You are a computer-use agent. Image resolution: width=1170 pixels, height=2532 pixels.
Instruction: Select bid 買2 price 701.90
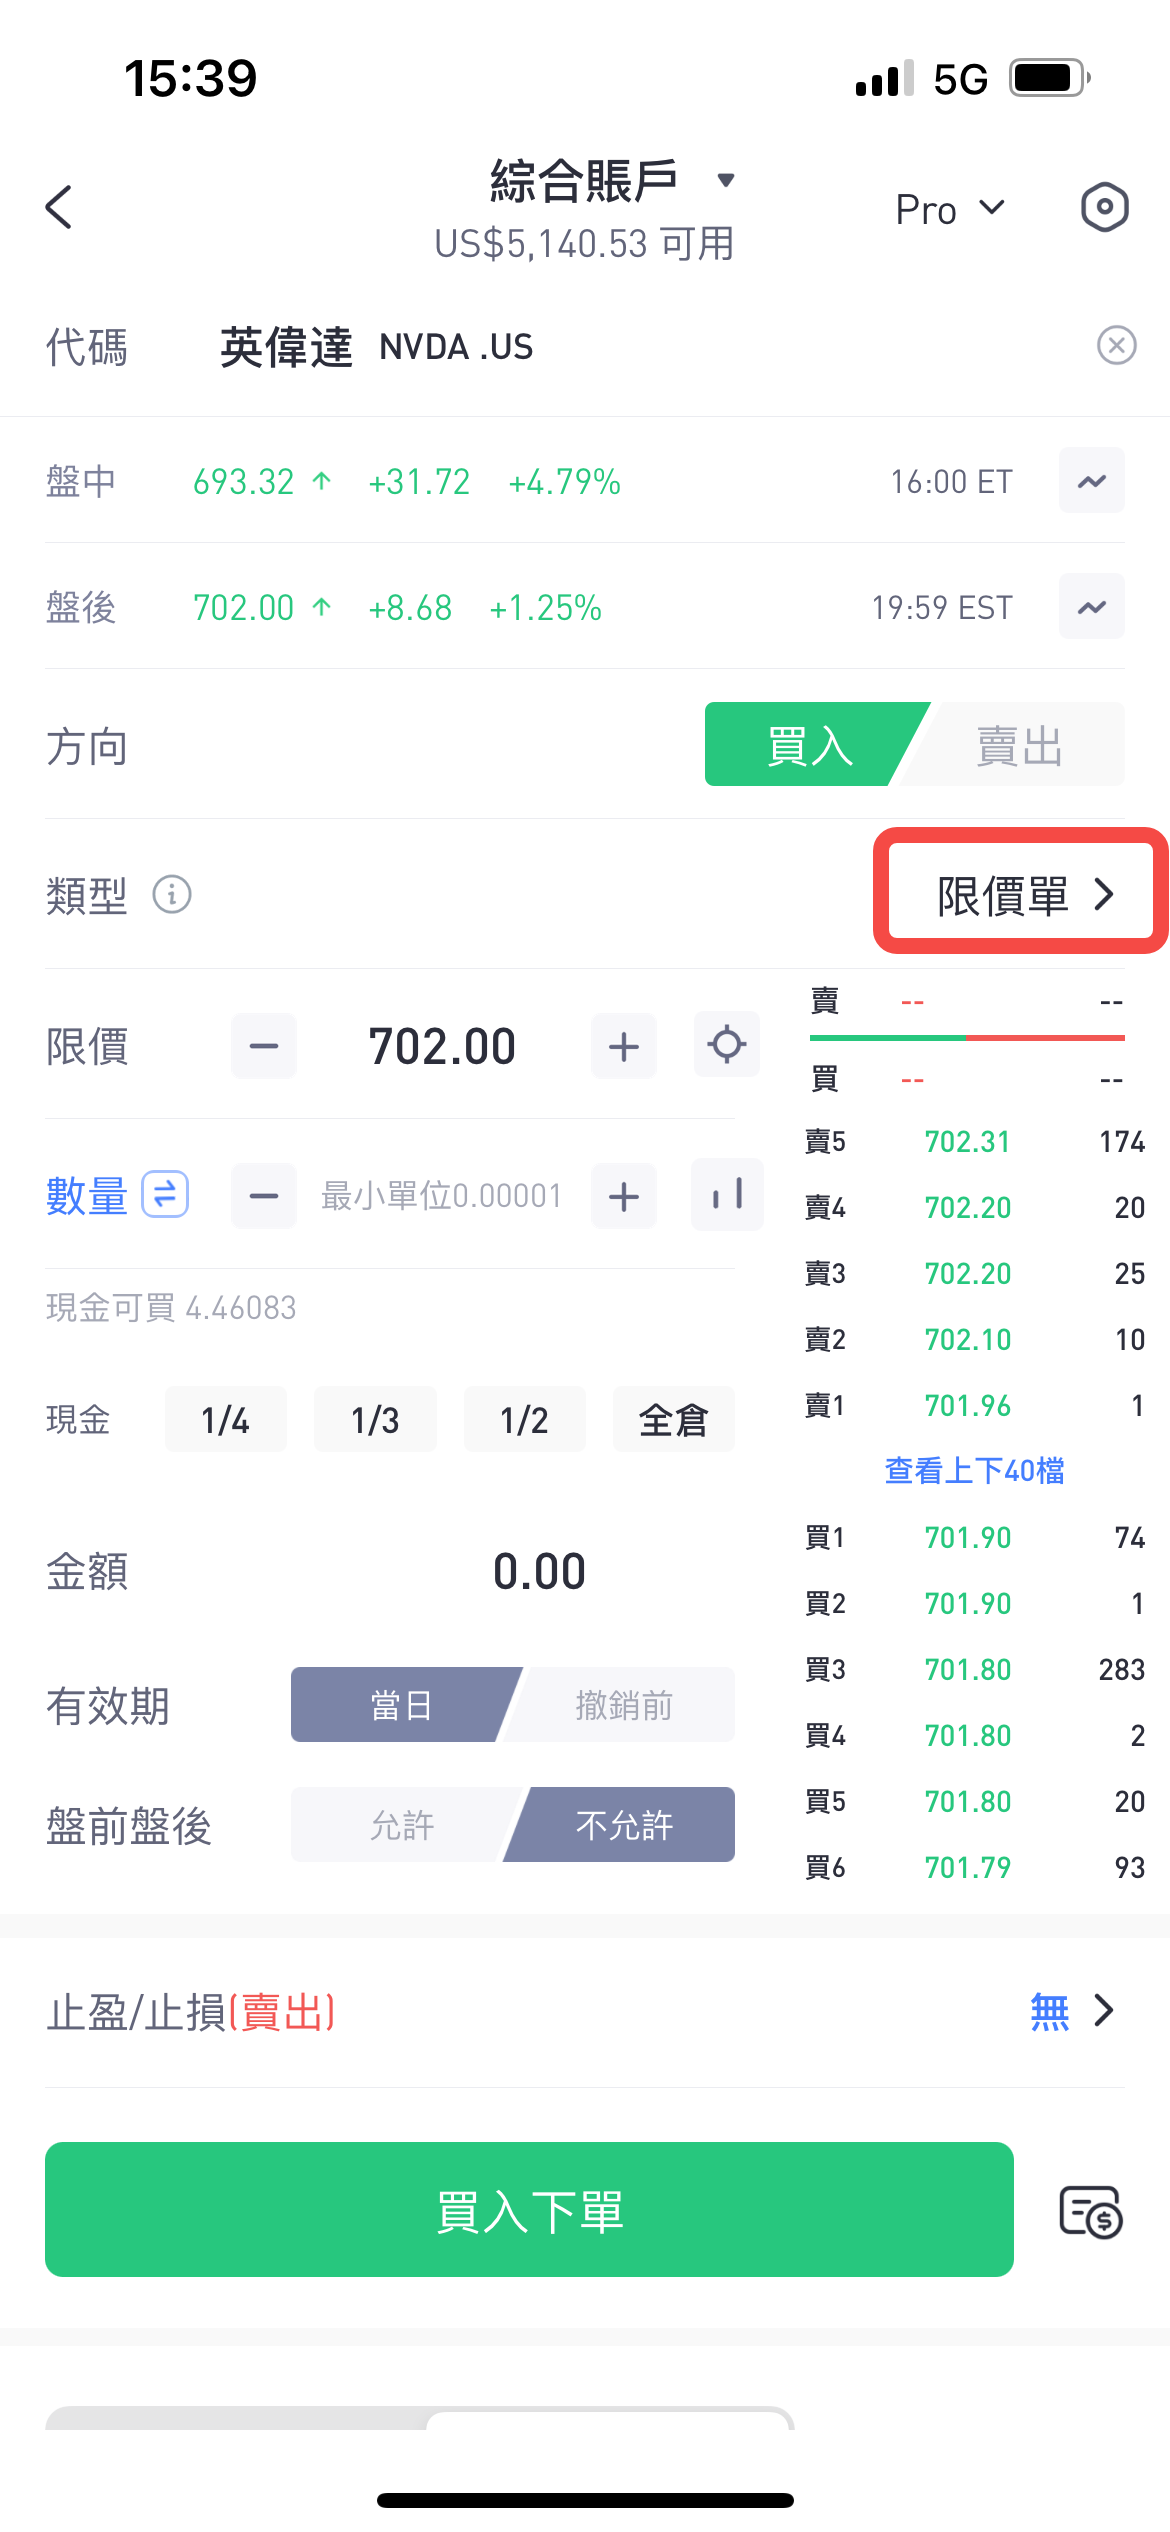point(967,1603)
